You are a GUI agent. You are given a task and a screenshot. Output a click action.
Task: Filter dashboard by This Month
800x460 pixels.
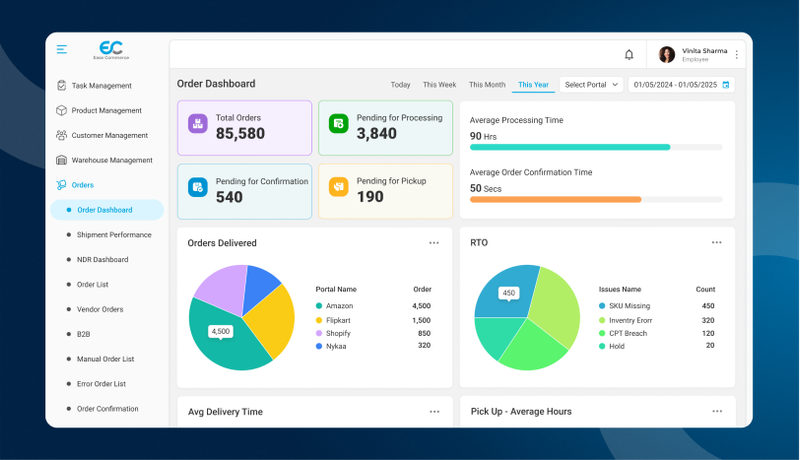pyautogui.click(x=487, y=85)
